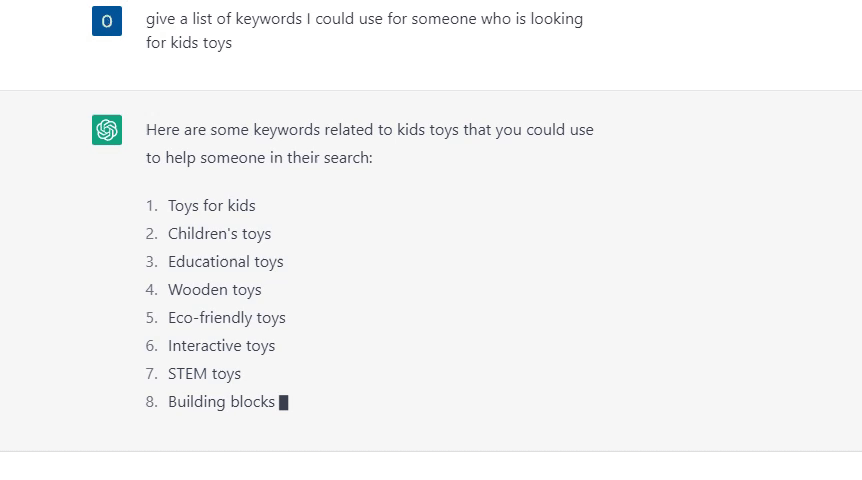The image size is (862, 480).
Task: Select list item 'Eco-friendly toys'
Action: coord(226,318)
